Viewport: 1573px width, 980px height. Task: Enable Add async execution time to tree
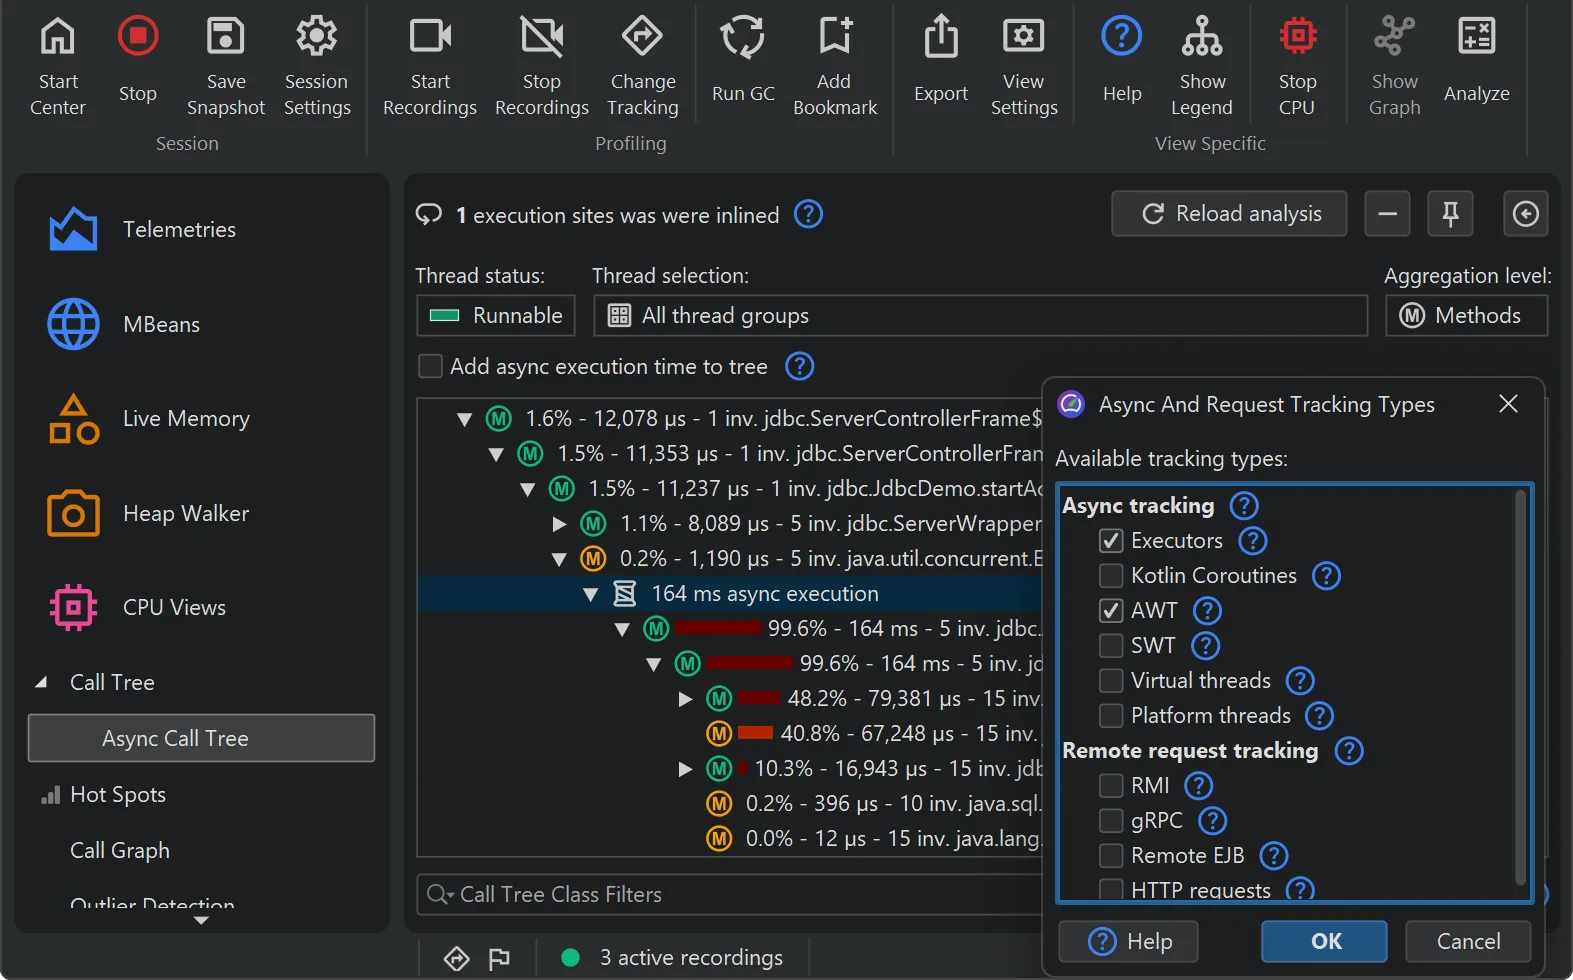tap(430, 366)
